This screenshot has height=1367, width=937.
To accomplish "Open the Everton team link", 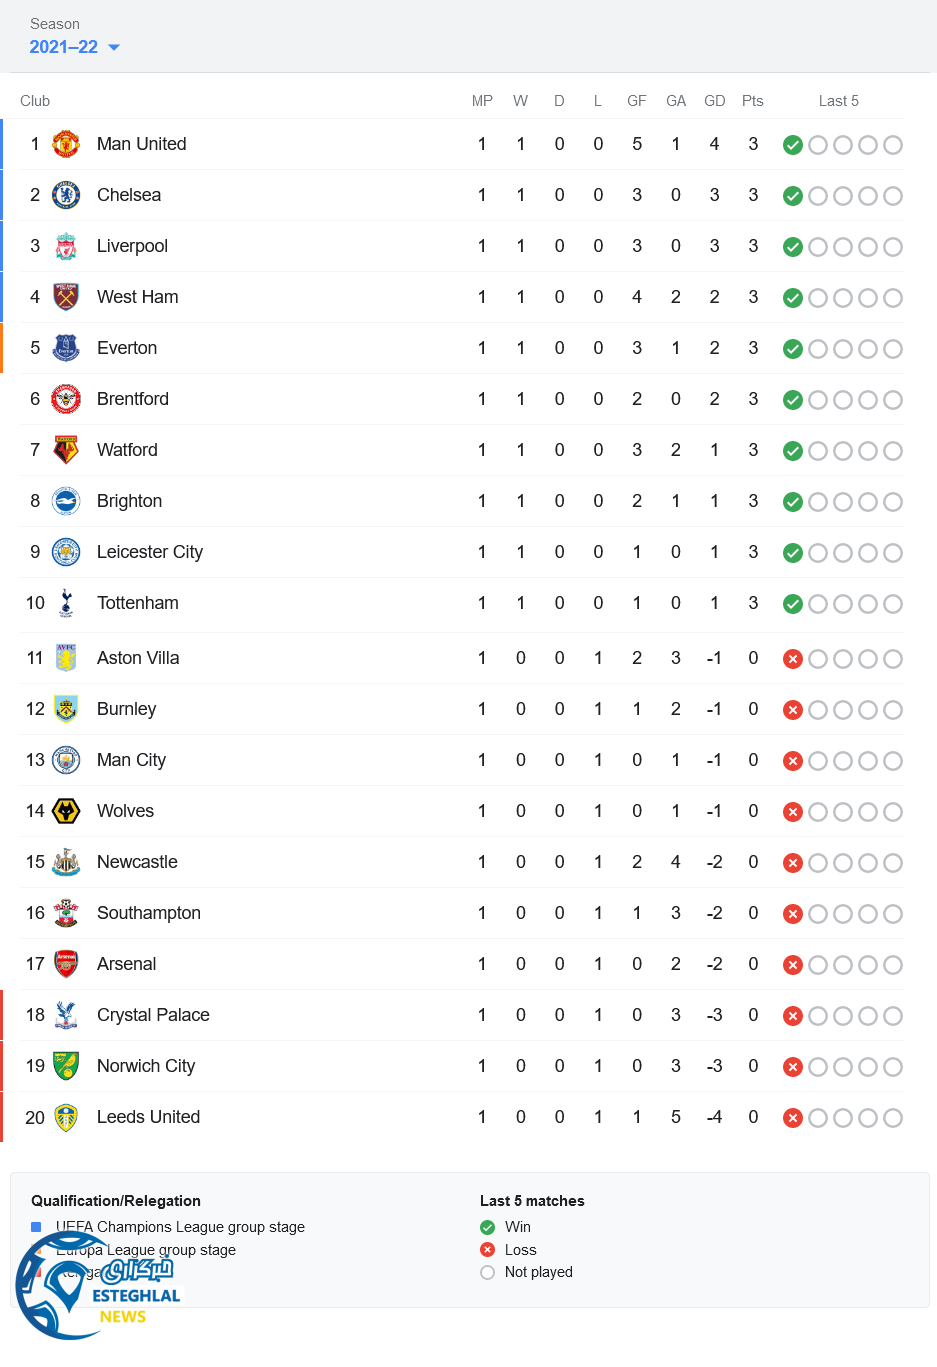I will coord(127,348).
